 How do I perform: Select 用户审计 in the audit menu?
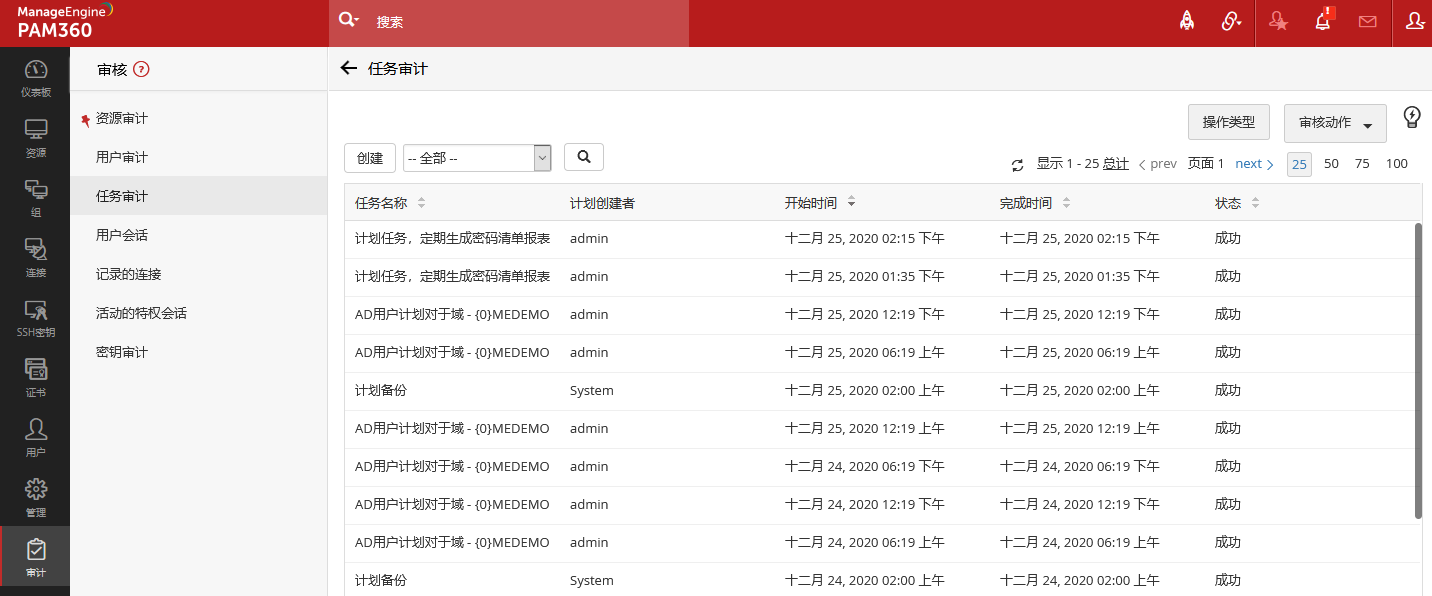122,157
